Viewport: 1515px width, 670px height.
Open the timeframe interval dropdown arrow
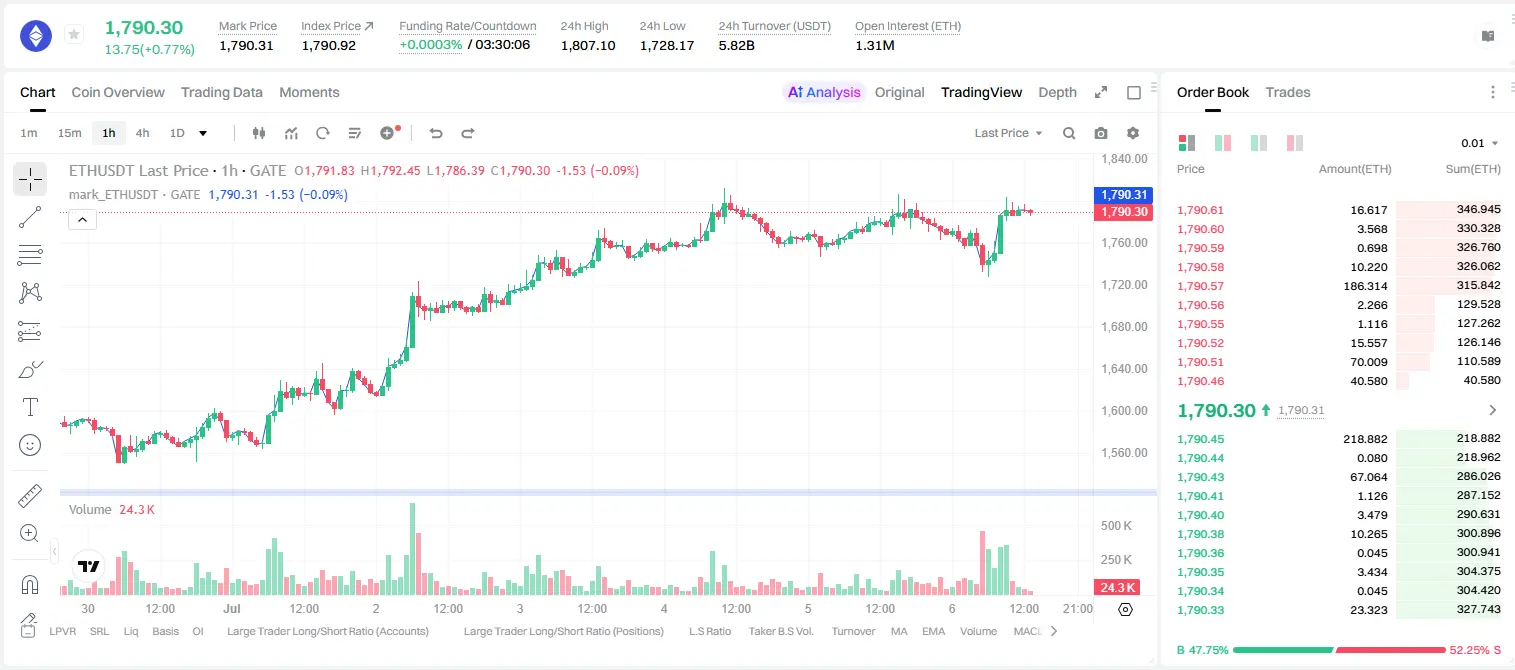coord(203,133)
